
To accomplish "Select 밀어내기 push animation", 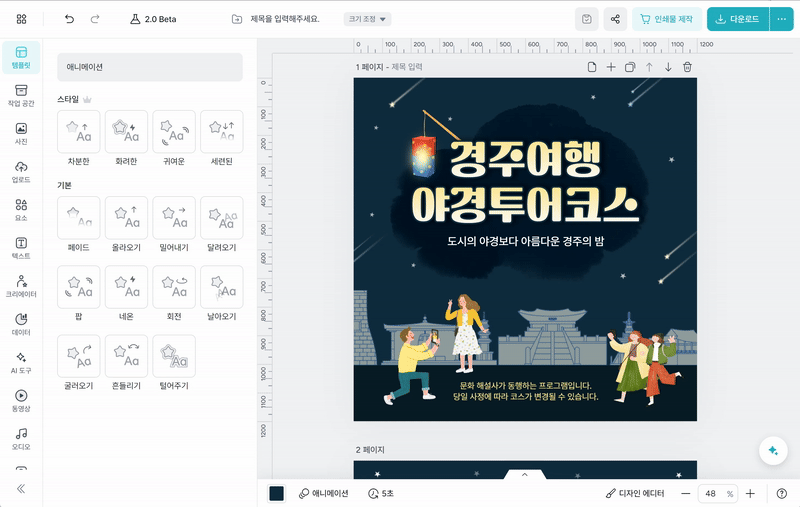I will coord(174,218).
